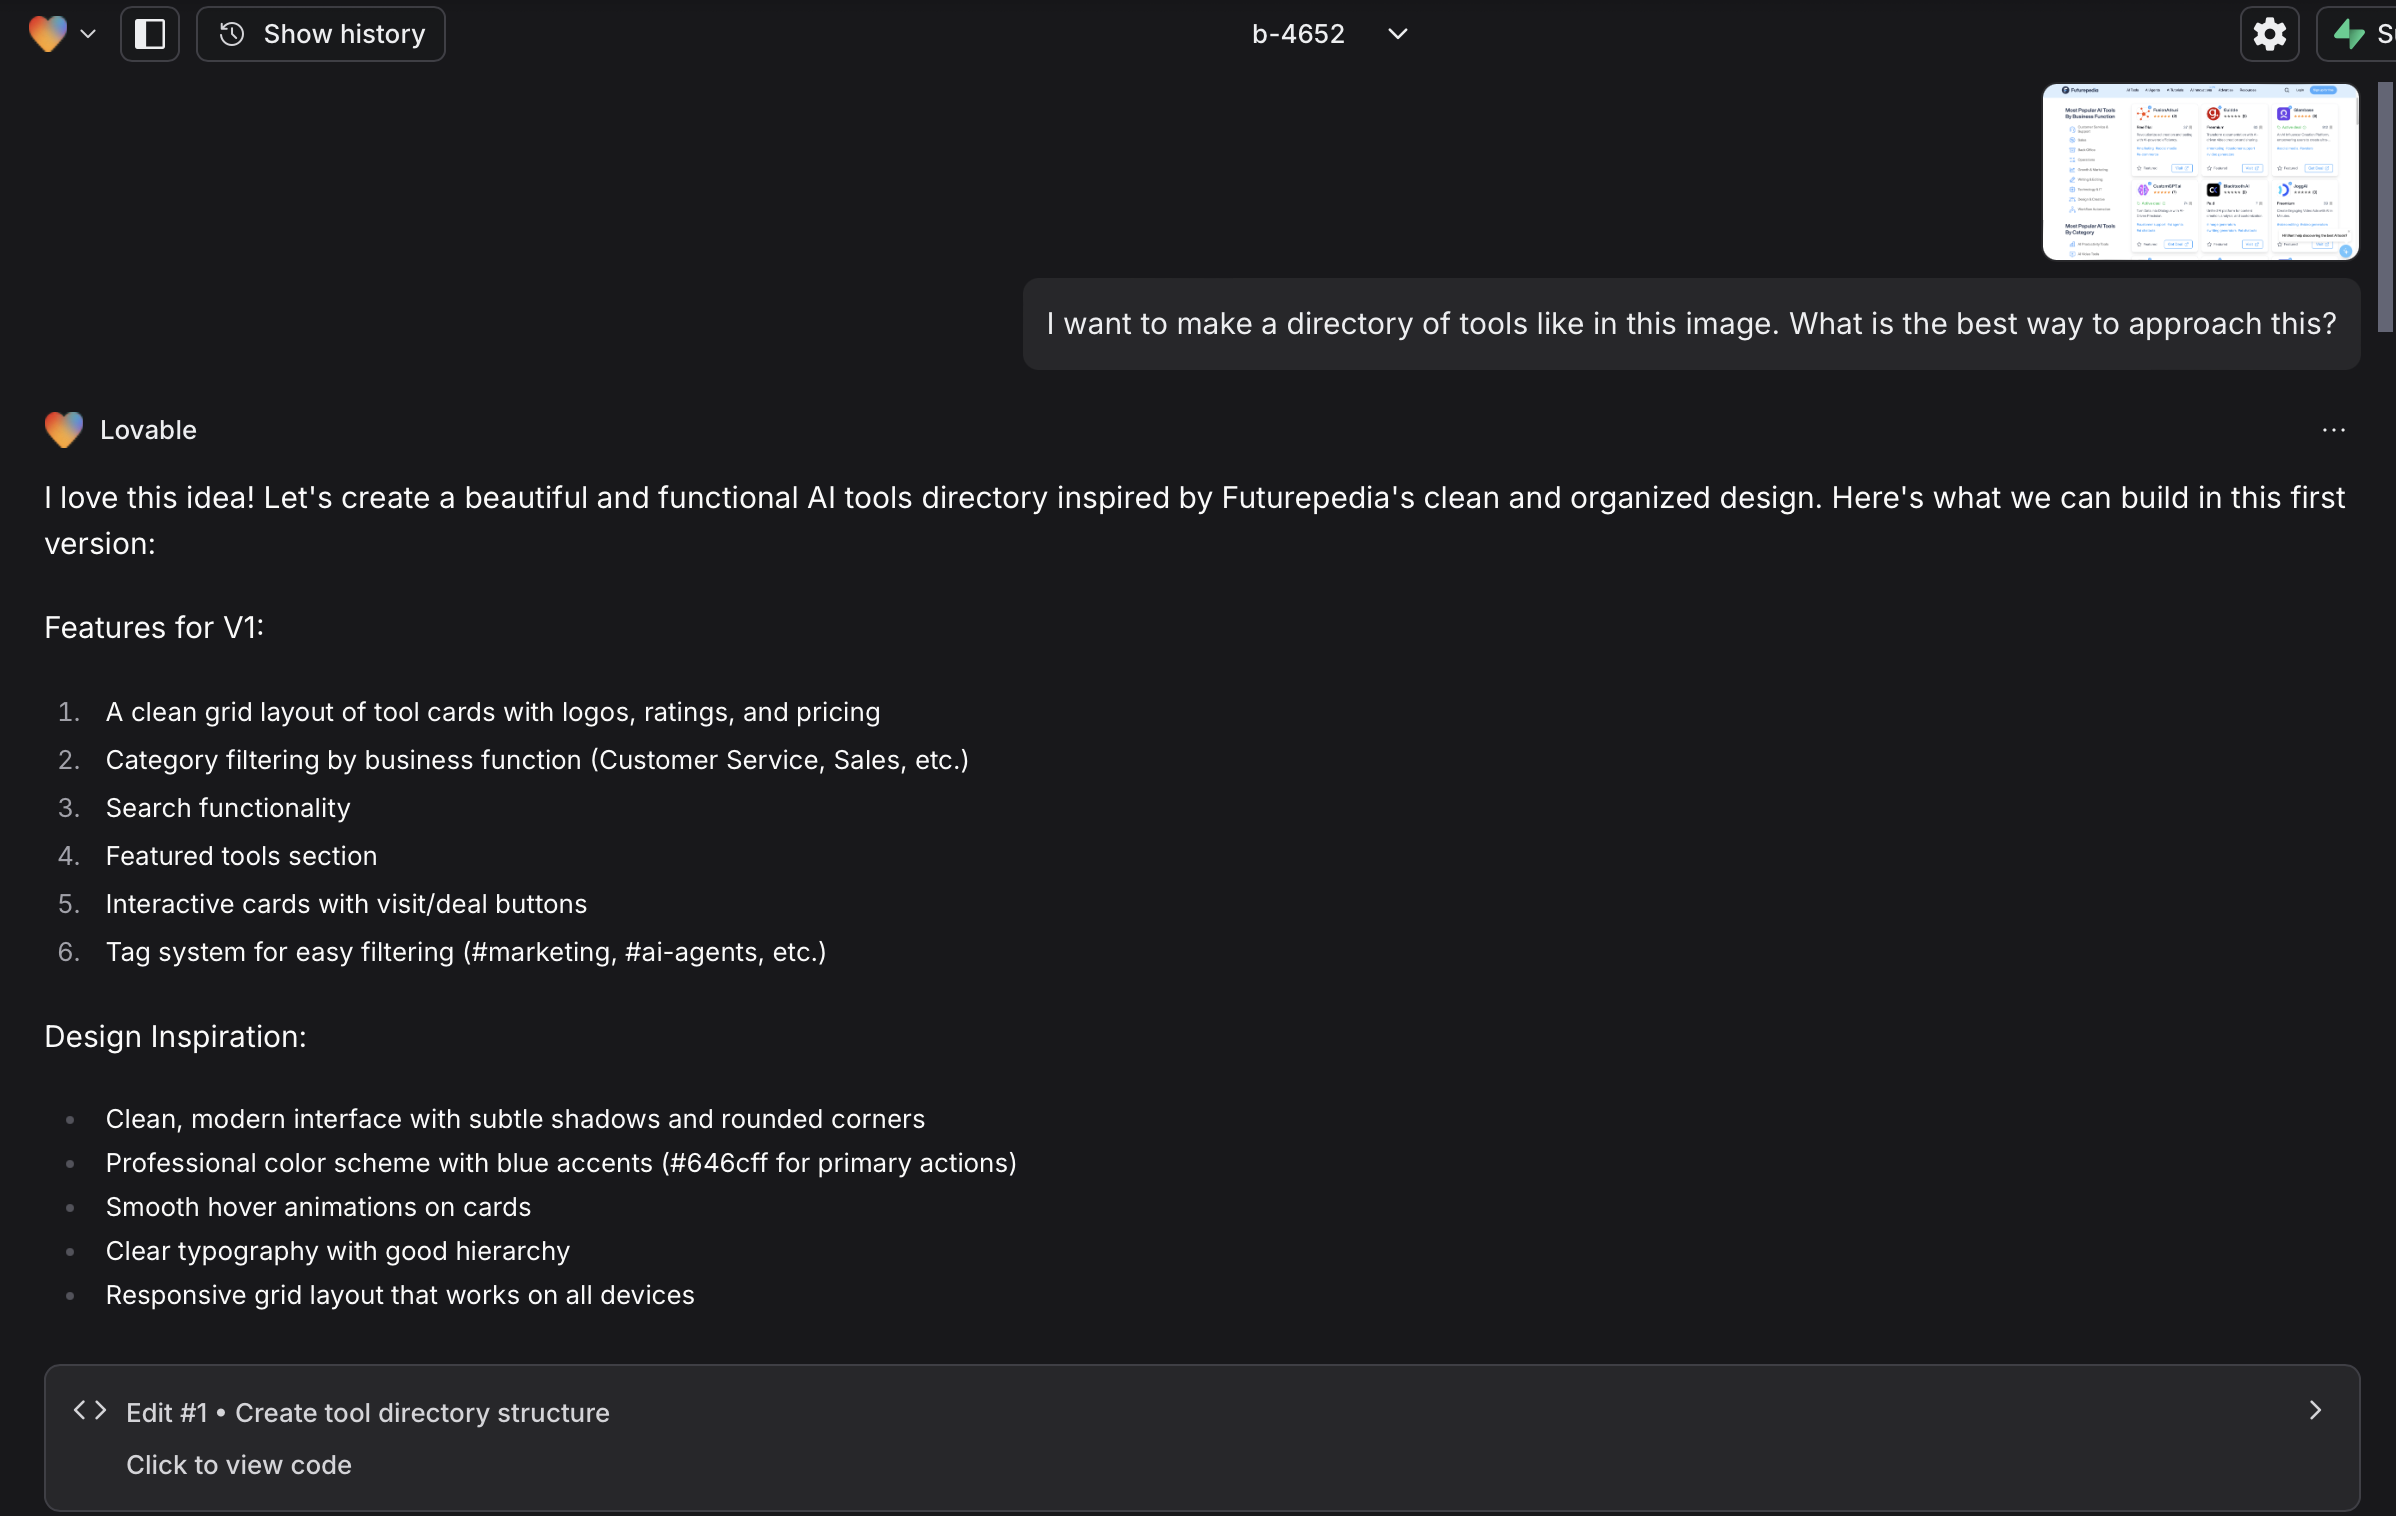The height and width of the screenshot is (1516, 2396).
Task: Expand the dropdown next to b-4652
Action: click(x=1396, y=33)
